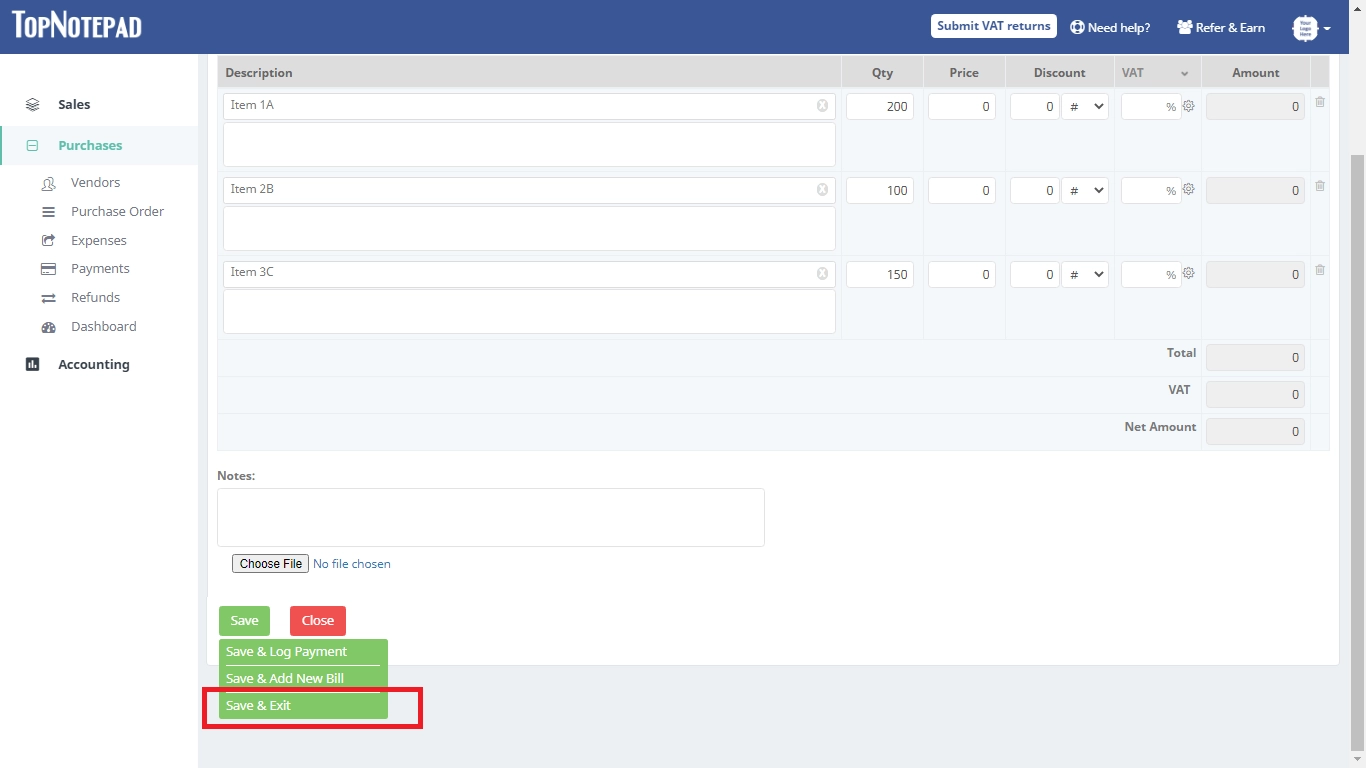Select the Refunds sidebar icon
The height and width of the screenshot is (768, 1366).
48,297
